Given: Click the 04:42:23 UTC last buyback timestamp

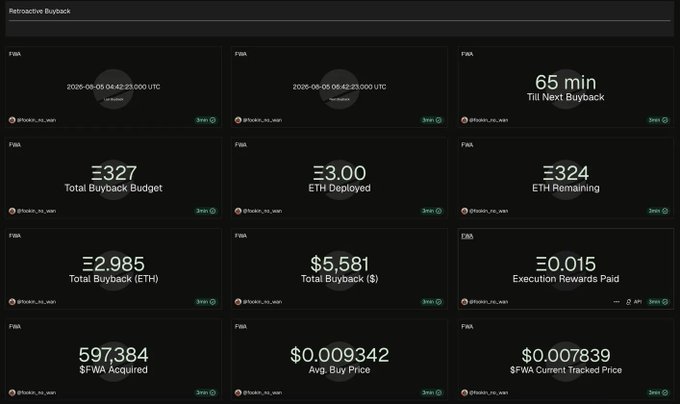Looking at the screenshot, I should point(113,87).
